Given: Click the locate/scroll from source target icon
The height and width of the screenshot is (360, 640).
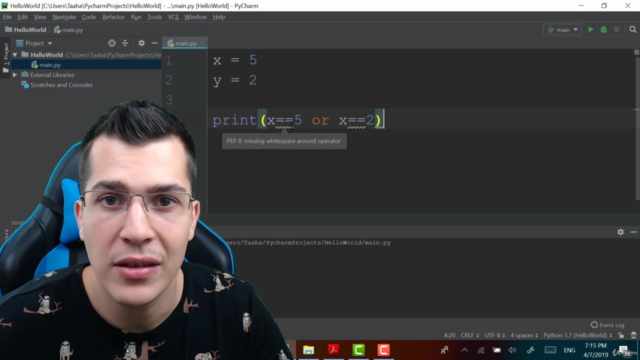Looking at the screenshot, I should point(112,43).
